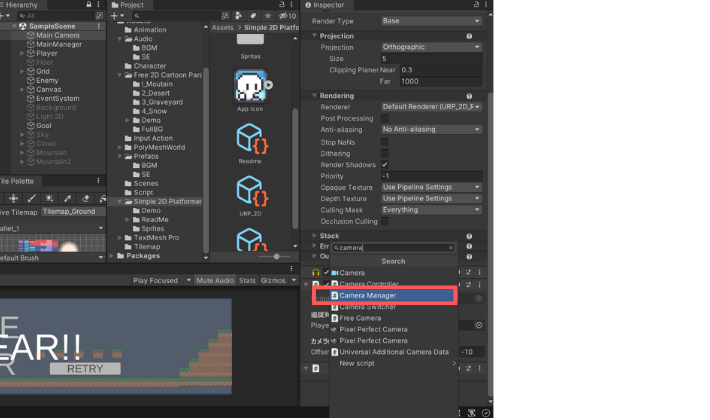Open the App Icon asset thumbnail
Viewport: 710px width, 420px height.
coord(251,86)
